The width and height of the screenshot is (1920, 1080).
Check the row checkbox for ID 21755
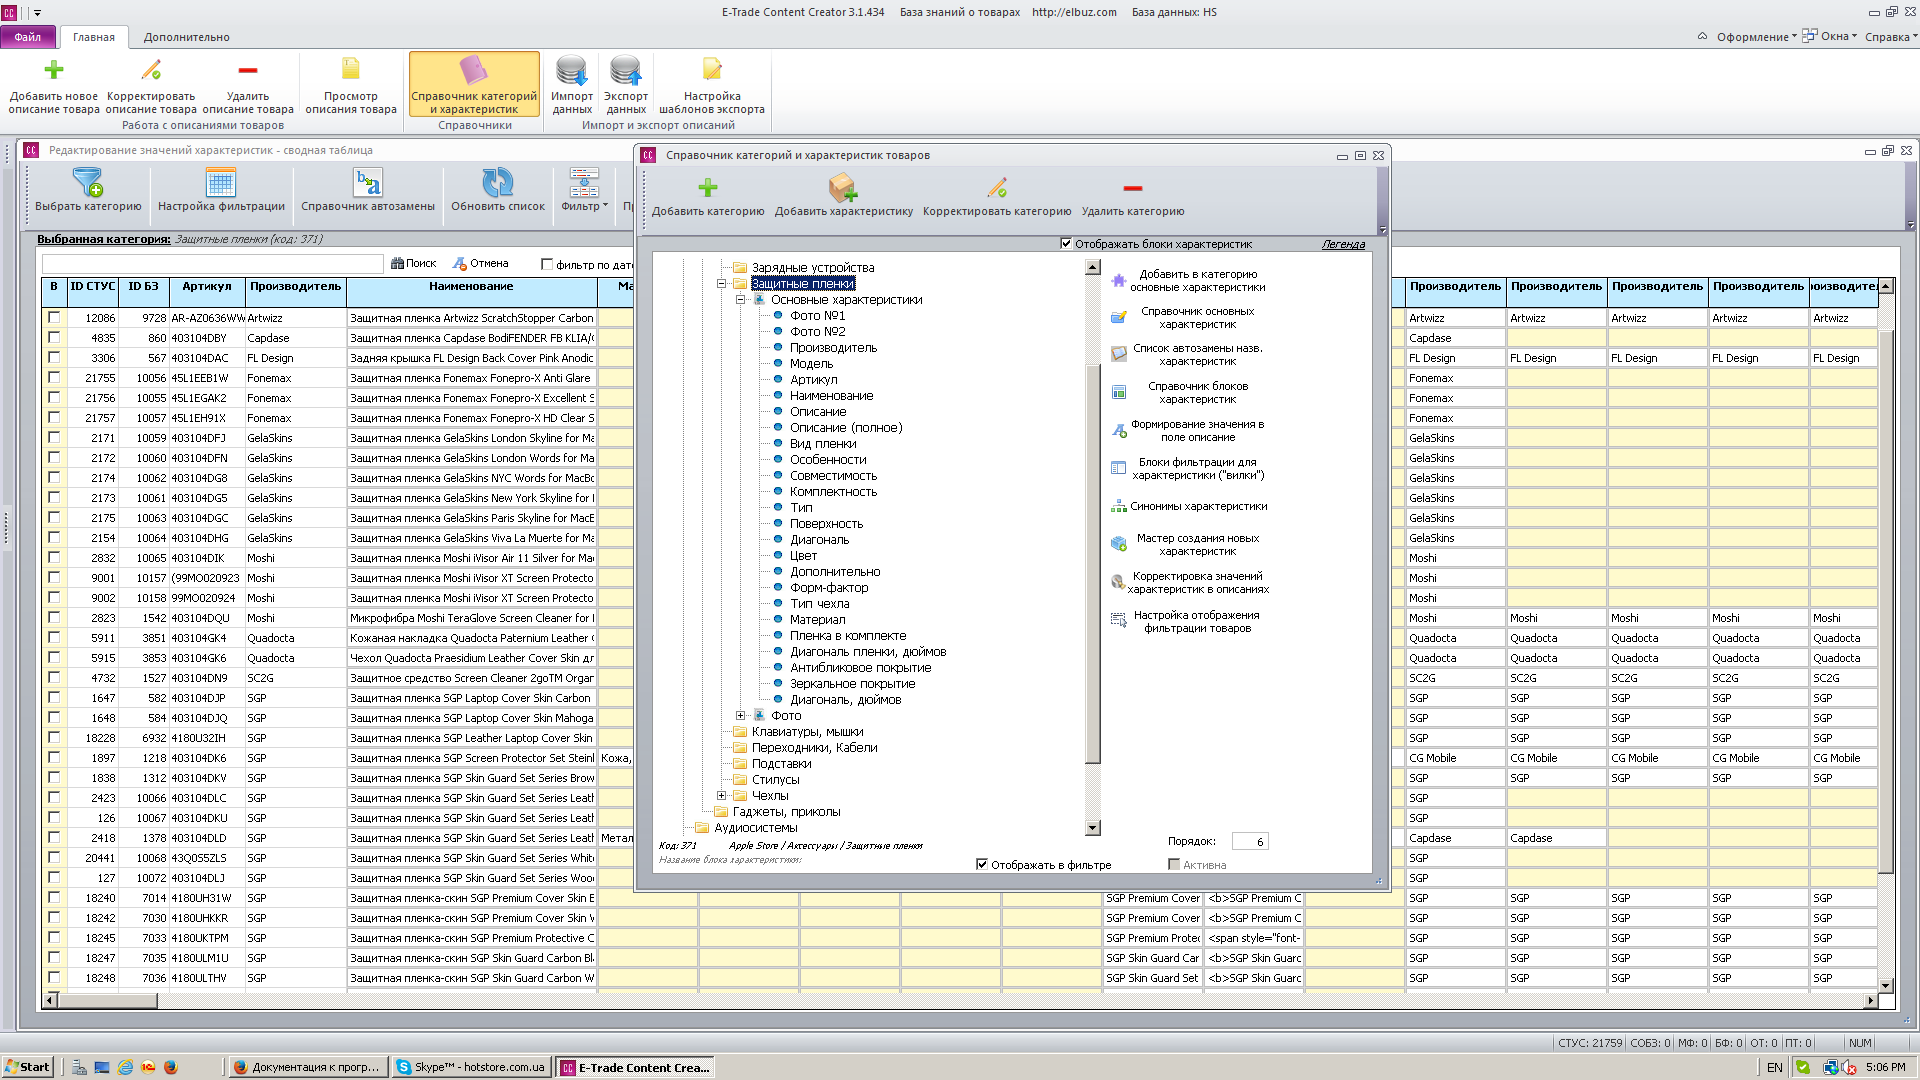[54, 378]
